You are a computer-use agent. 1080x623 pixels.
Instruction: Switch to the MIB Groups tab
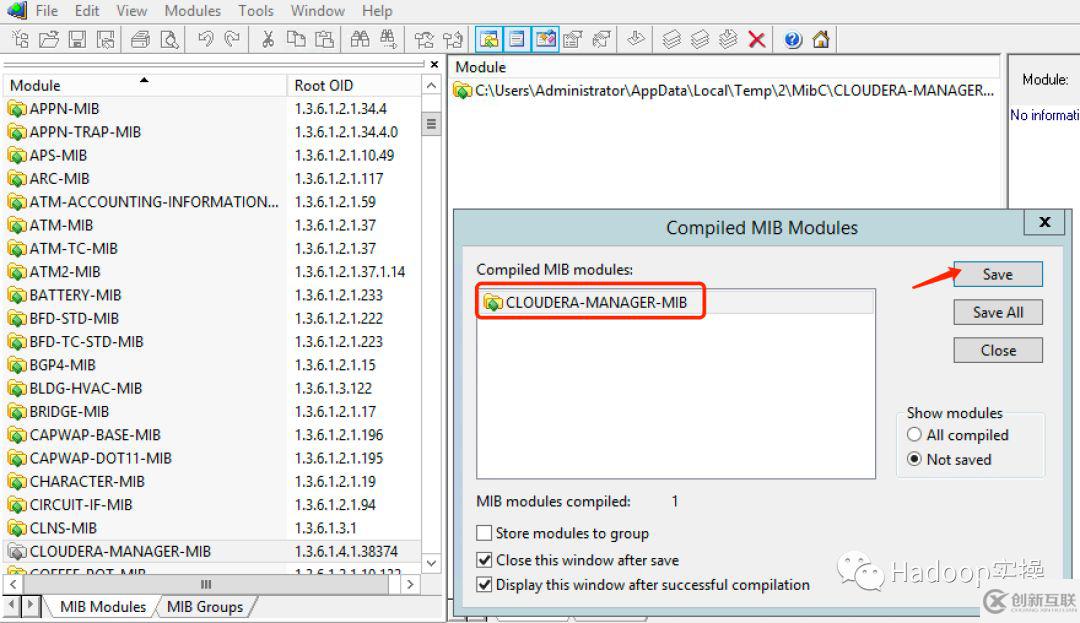coord(204,606)
